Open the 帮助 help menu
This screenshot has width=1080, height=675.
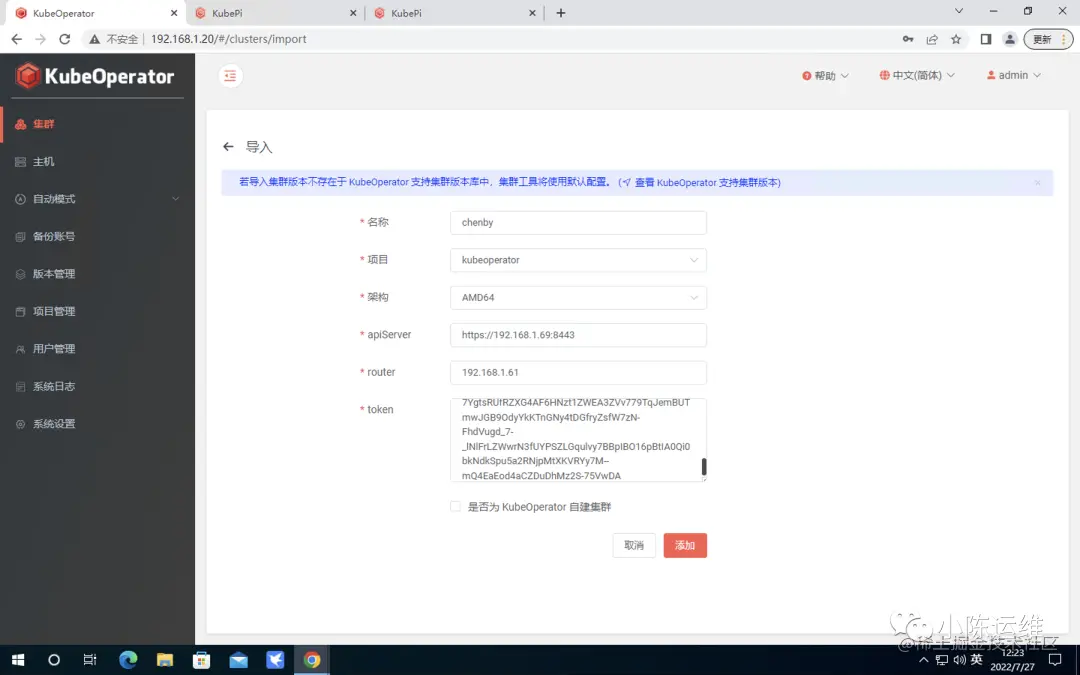click(824, 75)
